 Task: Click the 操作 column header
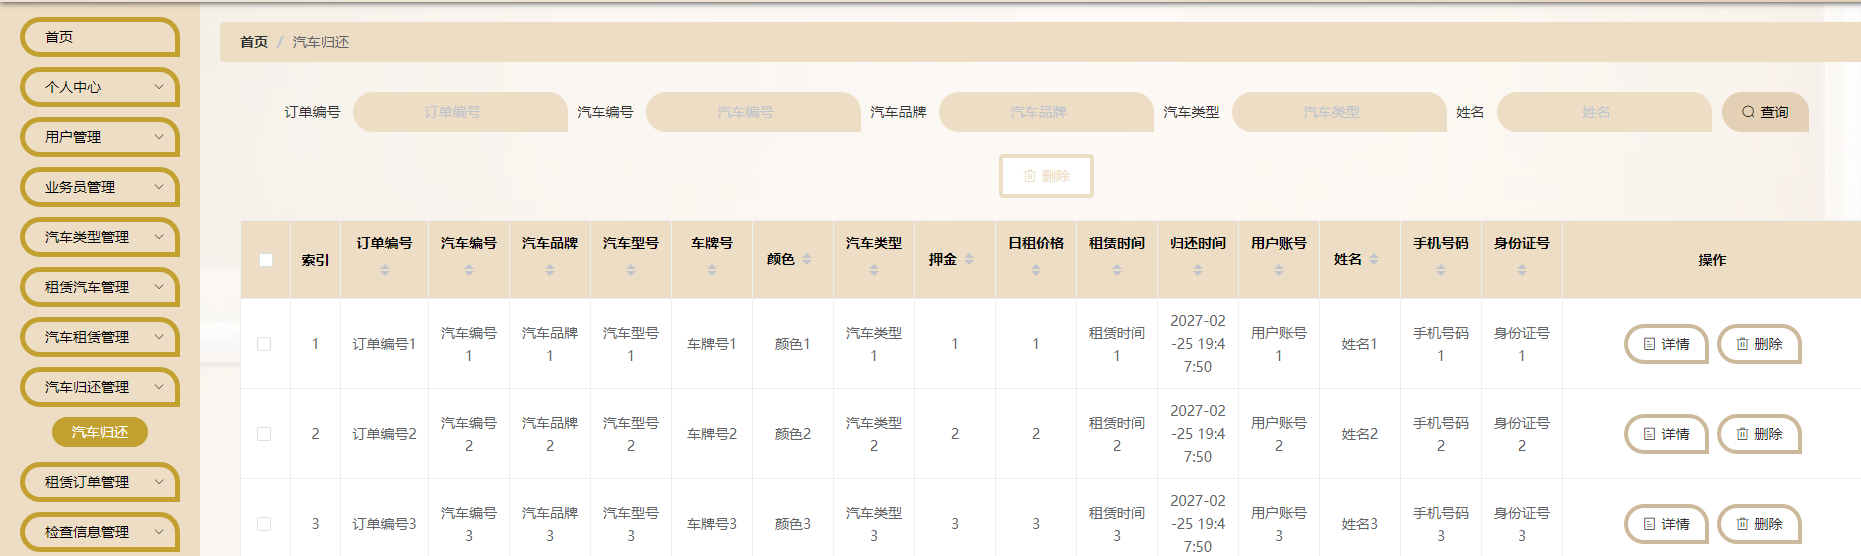point(1712,260)
